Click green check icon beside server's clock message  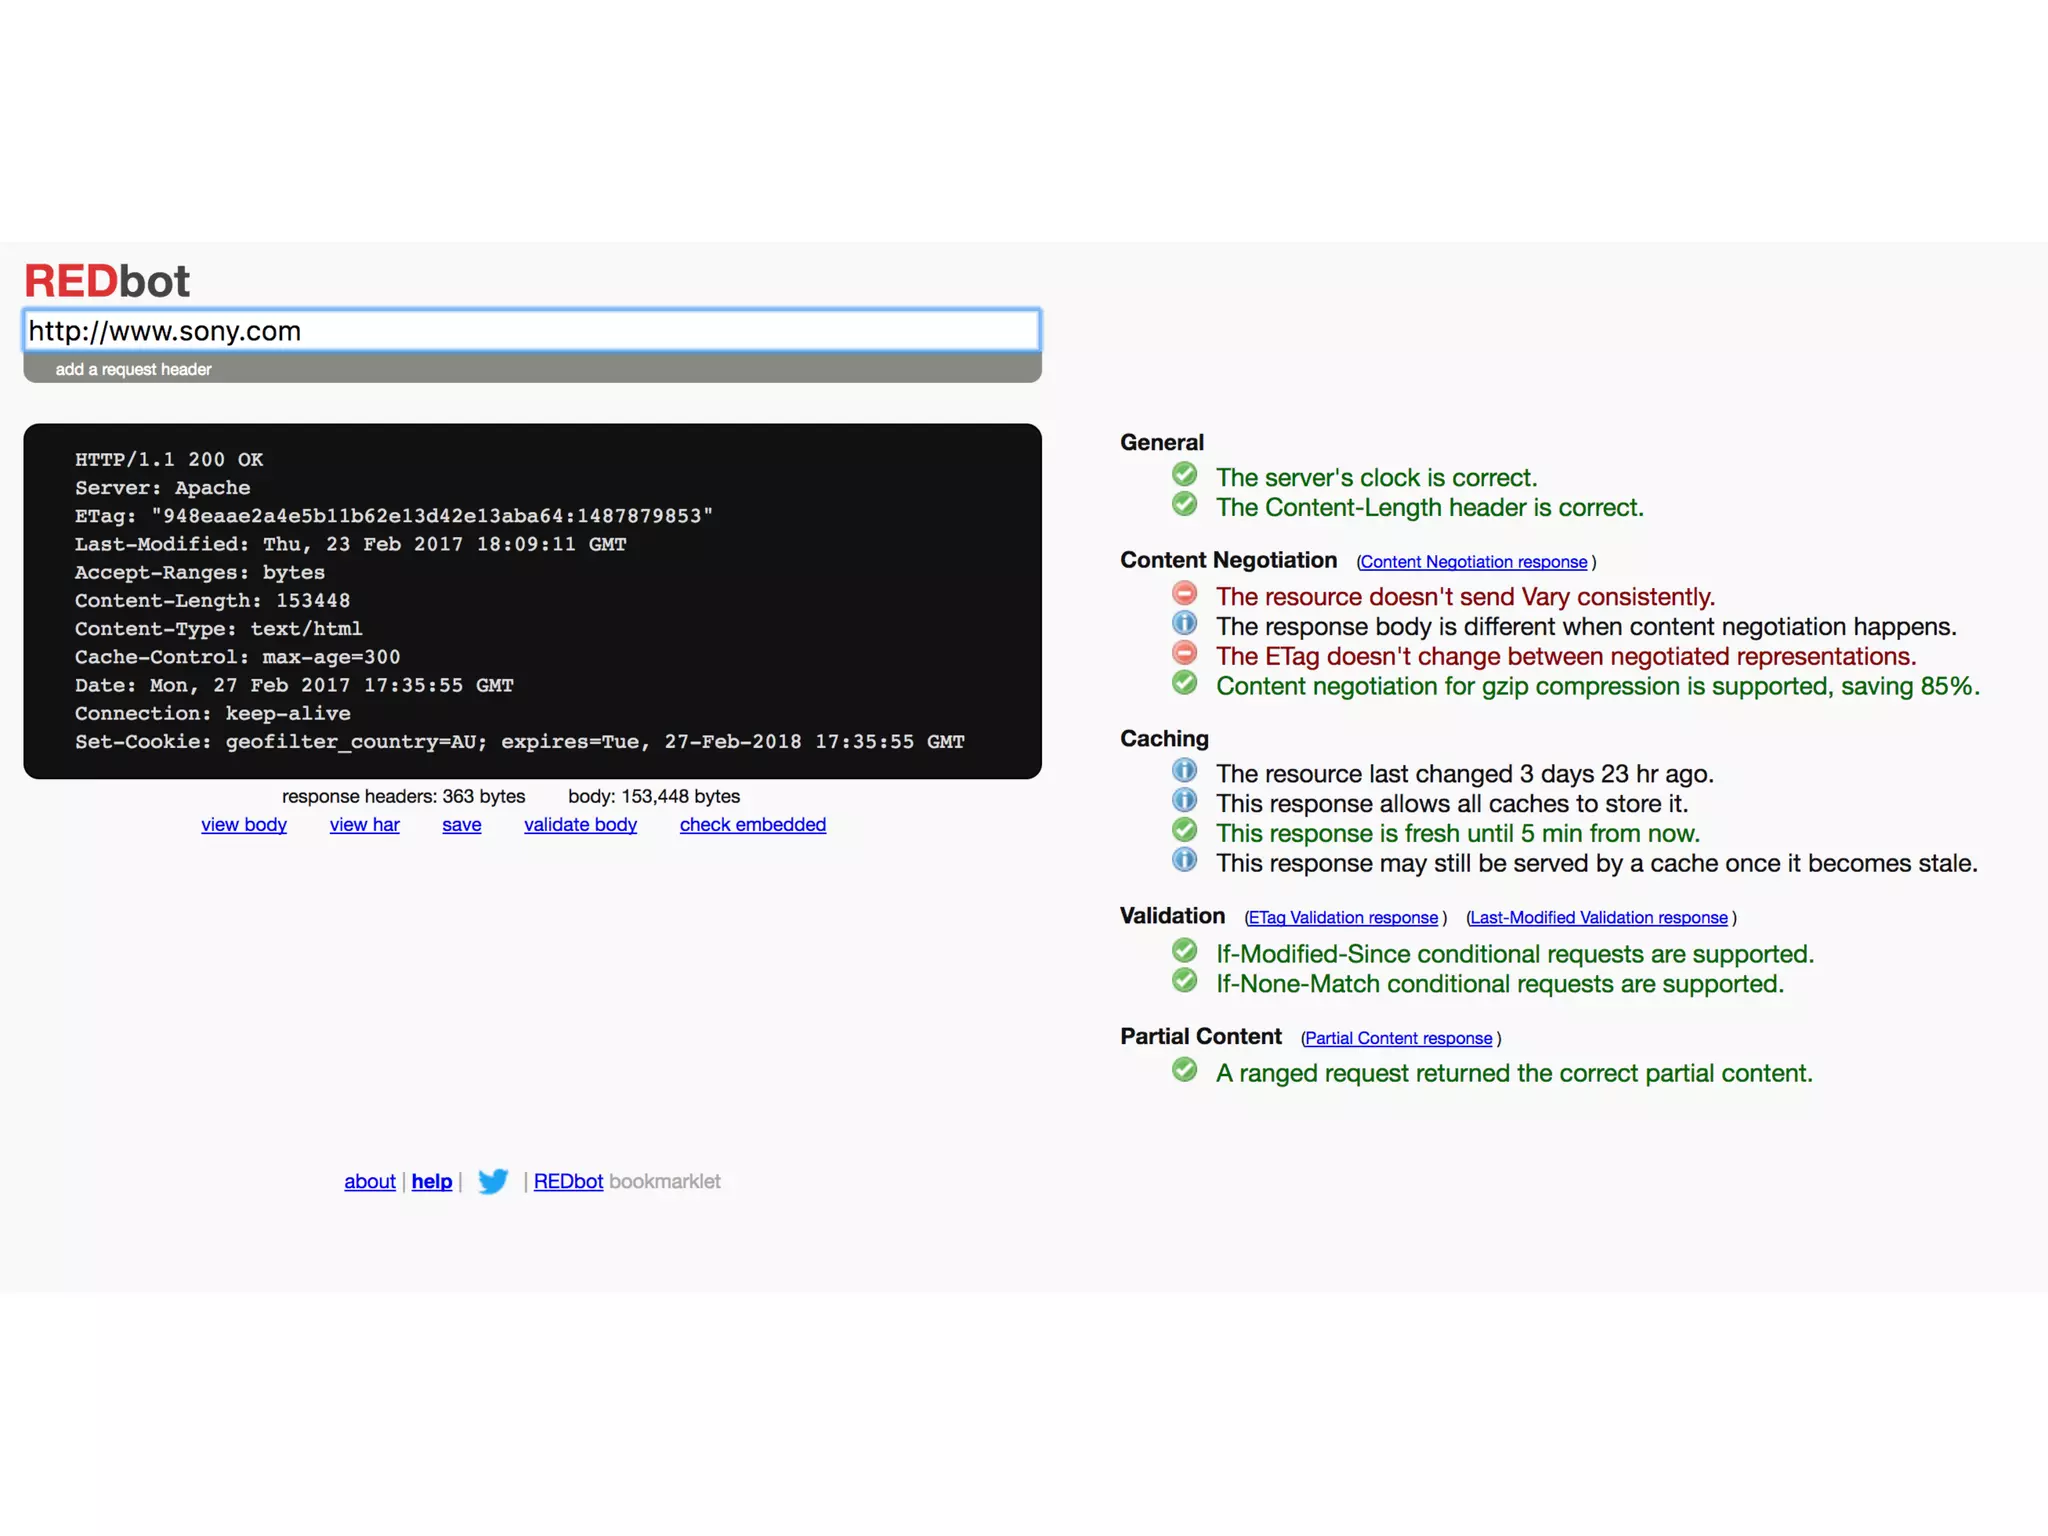[1184, 475]
